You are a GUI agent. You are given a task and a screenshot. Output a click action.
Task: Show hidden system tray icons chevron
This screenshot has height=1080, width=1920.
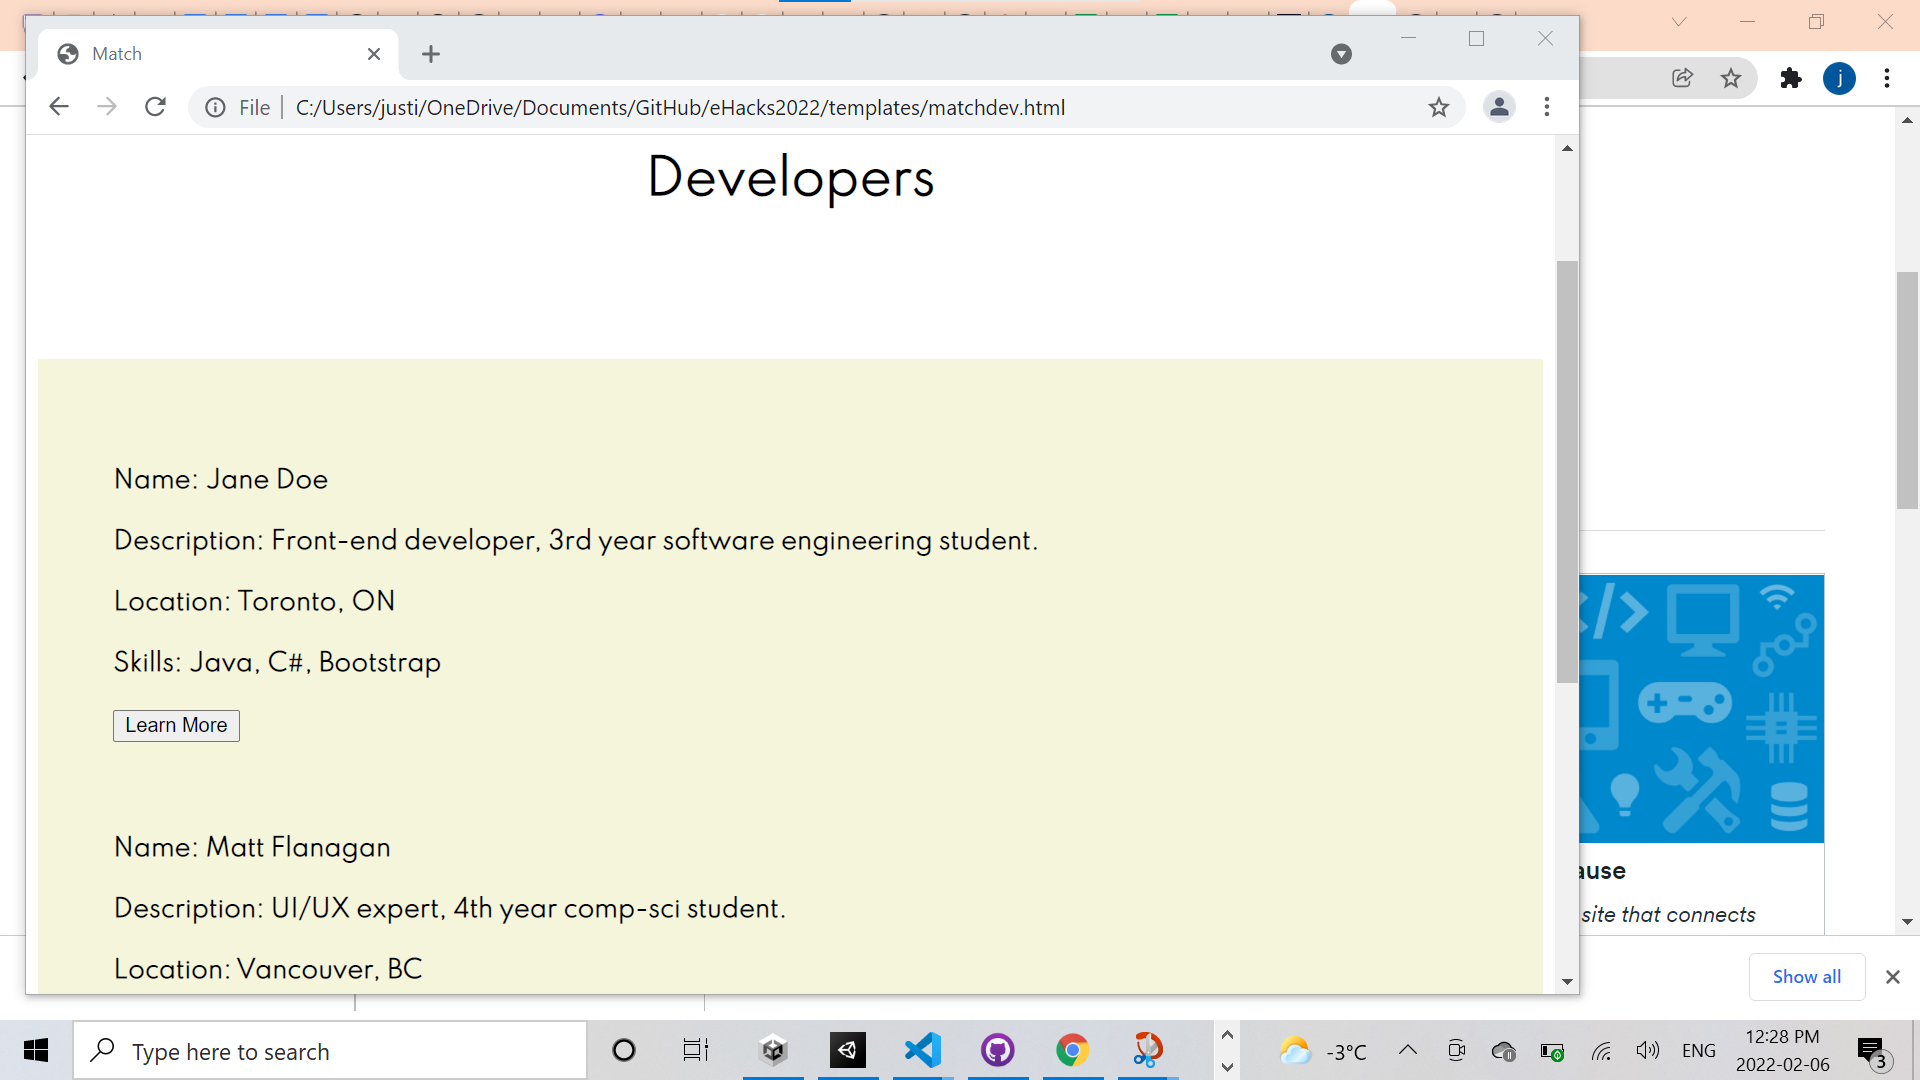pyautogui.click(x=1407, y=1050)
